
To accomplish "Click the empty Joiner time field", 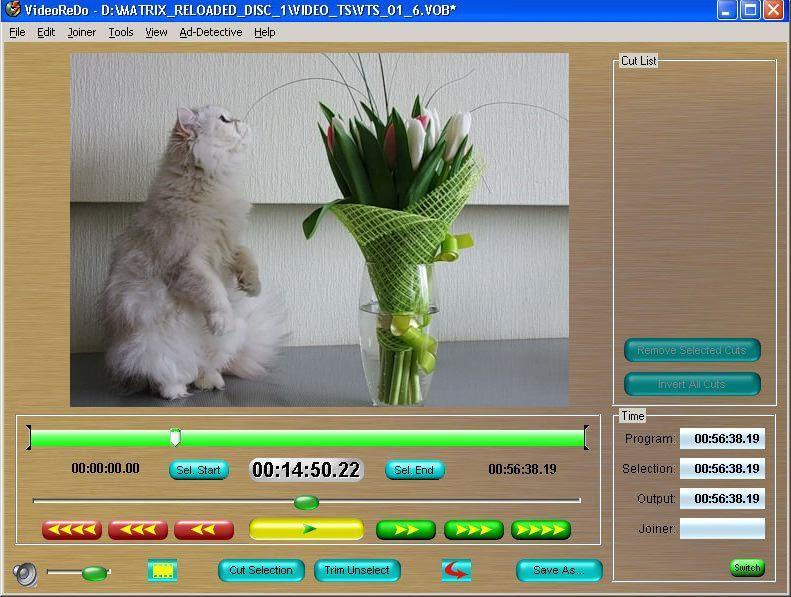I will 722,528.
